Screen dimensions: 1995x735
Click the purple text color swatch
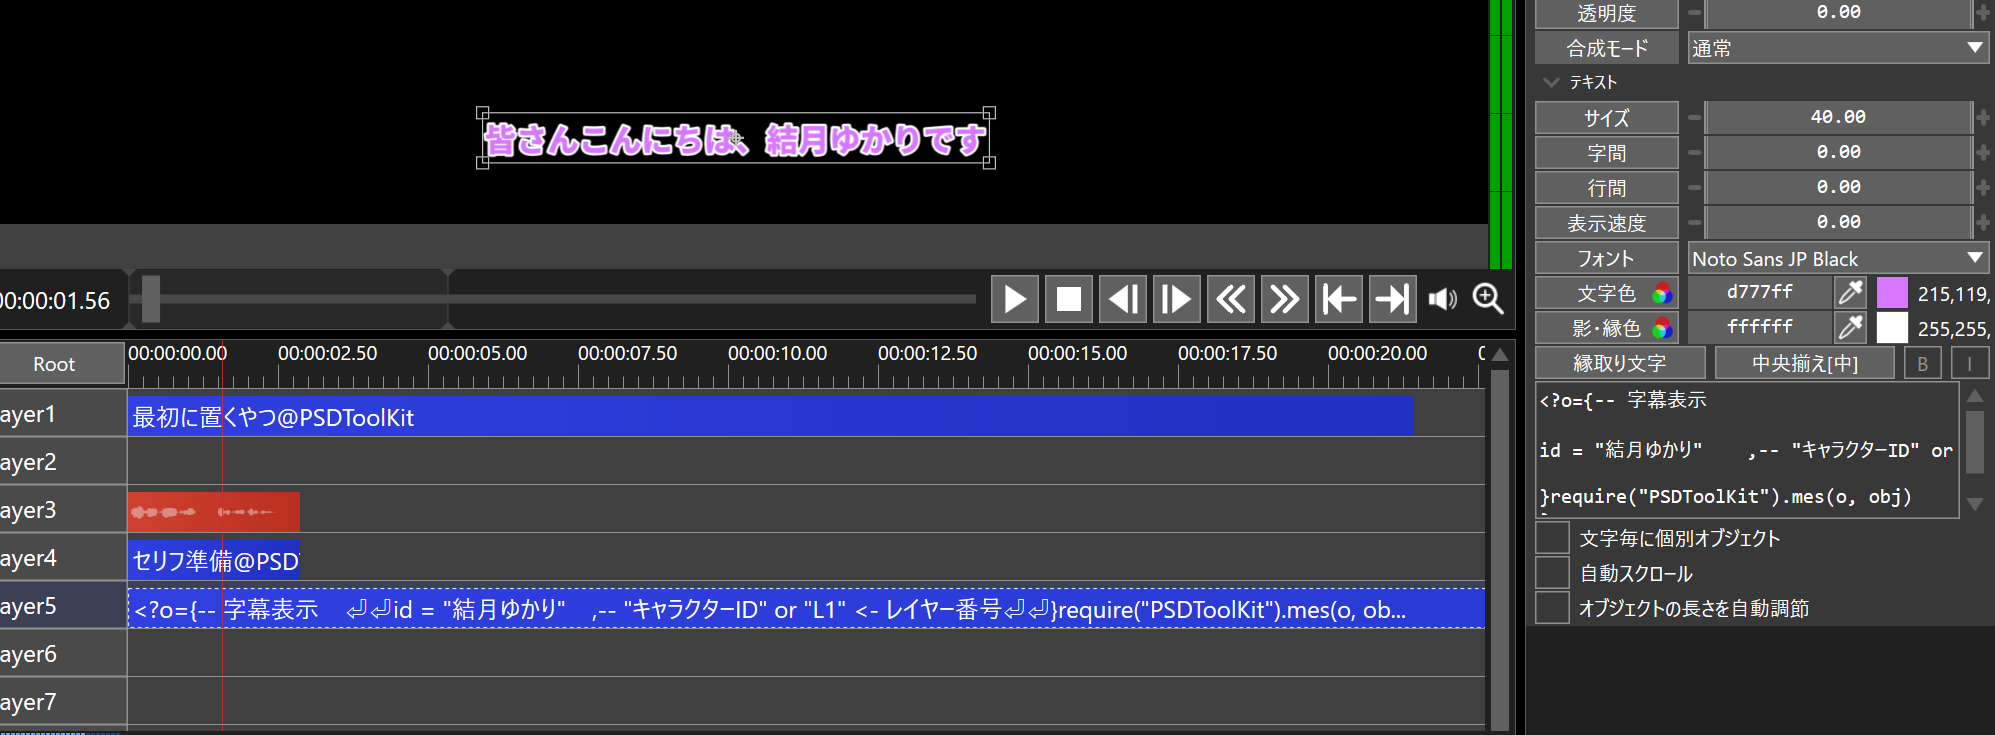click(1892, 293)
